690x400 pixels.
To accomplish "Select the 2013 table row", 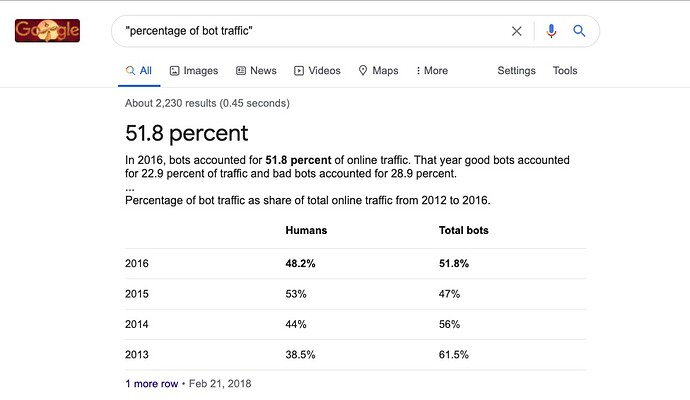I will coord(356,355).
